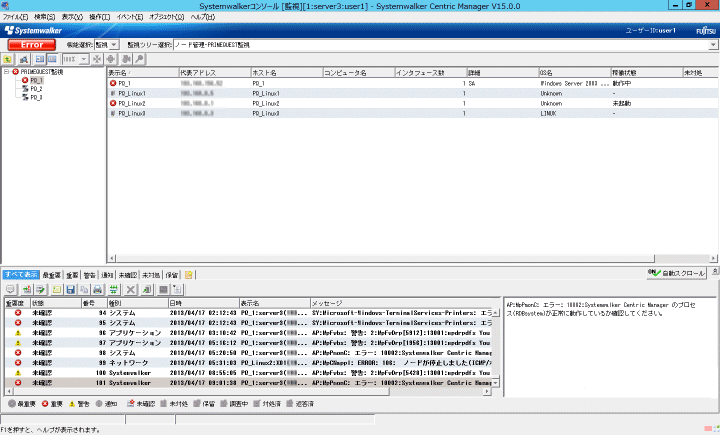The image size is (720, 435).
Task: Switch to map view icon
Action: 40,59
